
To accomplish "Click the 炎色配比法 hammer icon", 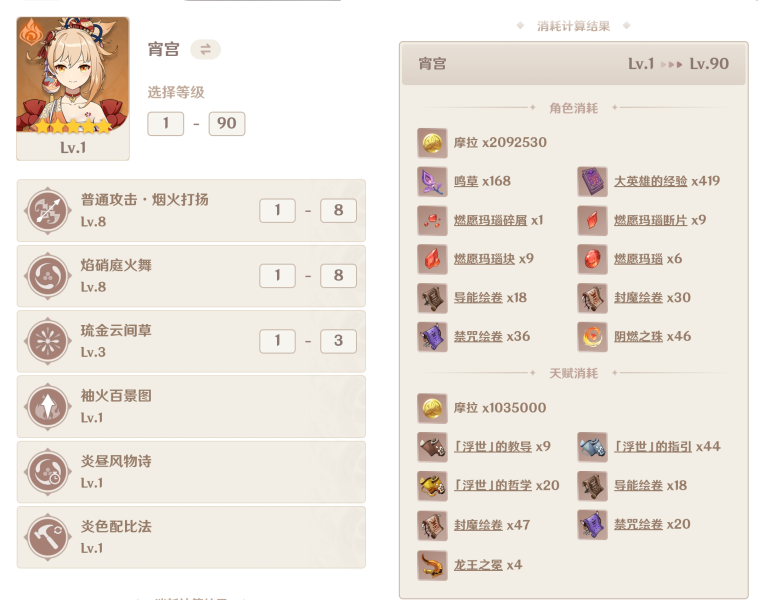I will 48,537.
